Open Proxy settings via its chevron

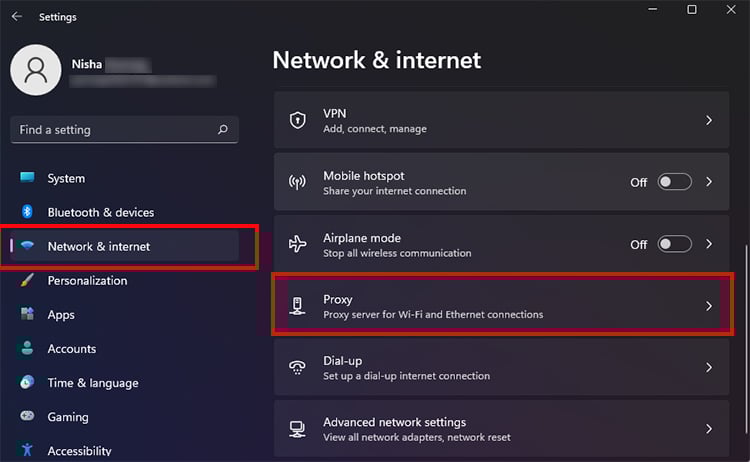tap(709, 306)
